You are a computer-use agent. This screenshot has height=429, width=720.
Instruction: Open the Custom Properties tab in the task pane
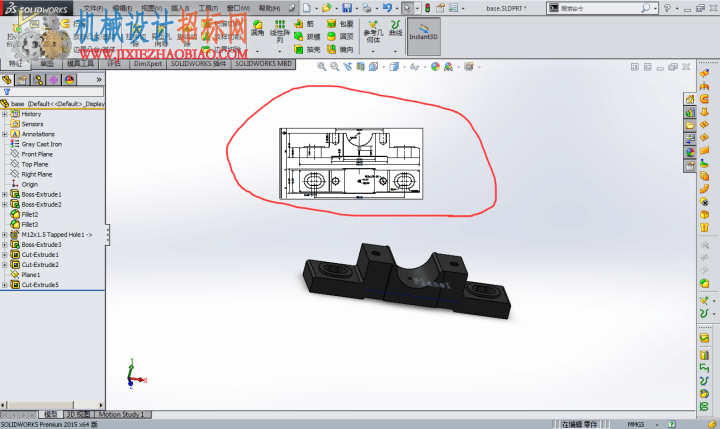pos(690,165)
